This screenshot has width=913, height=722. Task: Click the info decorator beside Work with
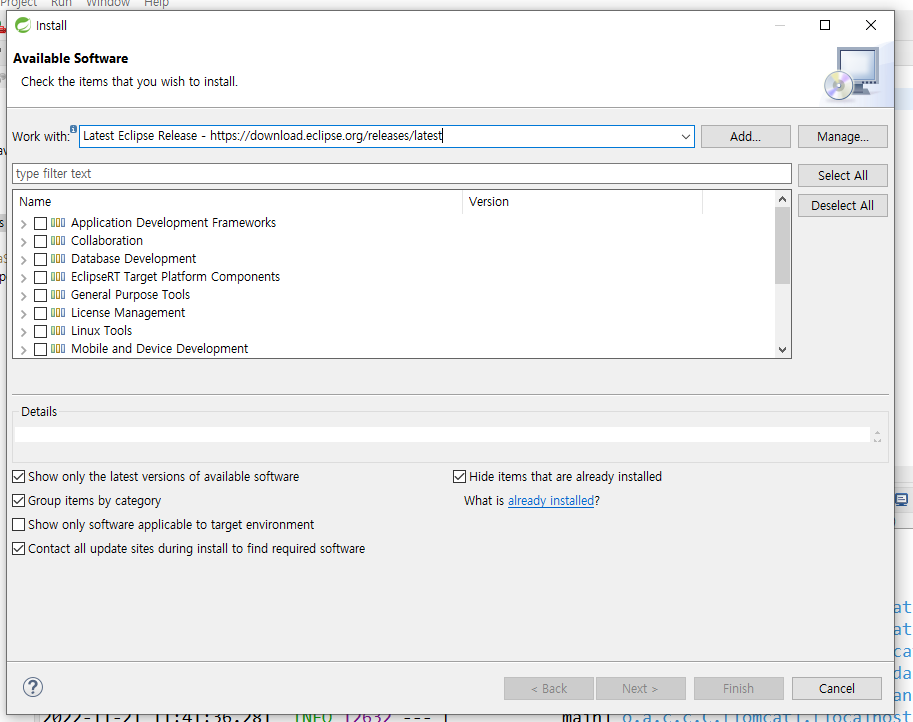tap(73, 129)
